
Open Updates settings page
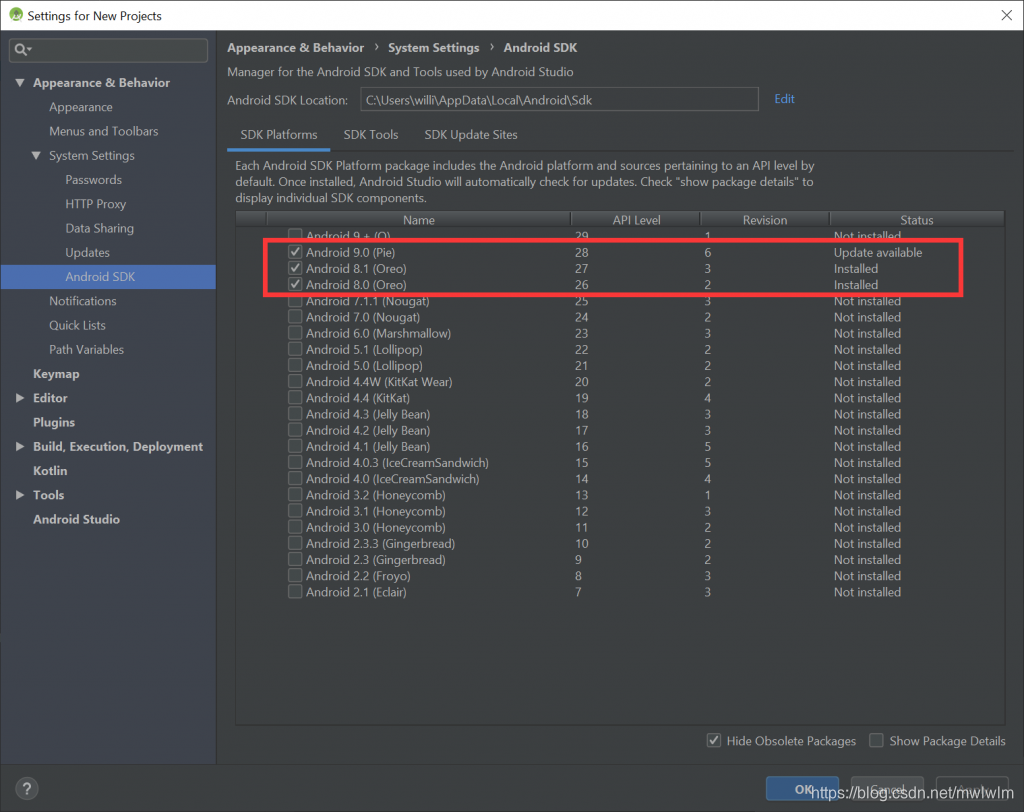click(x=88, y=252)
